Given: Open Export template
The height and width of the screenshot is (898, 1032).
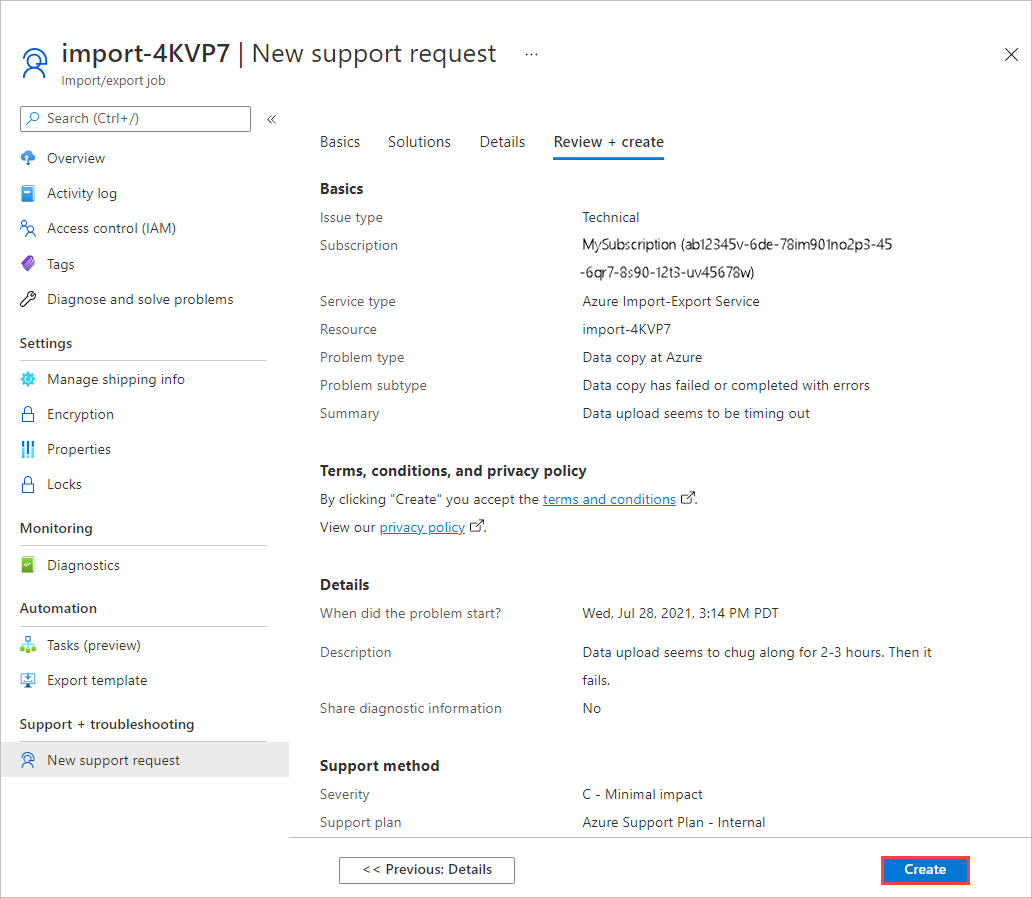Looking at the screenshot, I should 97,680.
